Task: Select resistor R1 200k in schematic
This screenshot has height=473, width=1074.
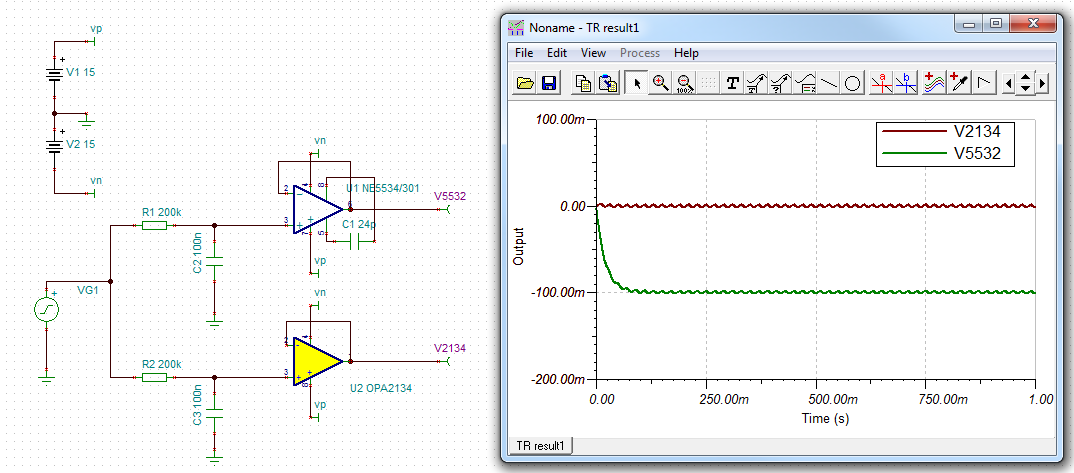Action: click(x=154, y=225)
